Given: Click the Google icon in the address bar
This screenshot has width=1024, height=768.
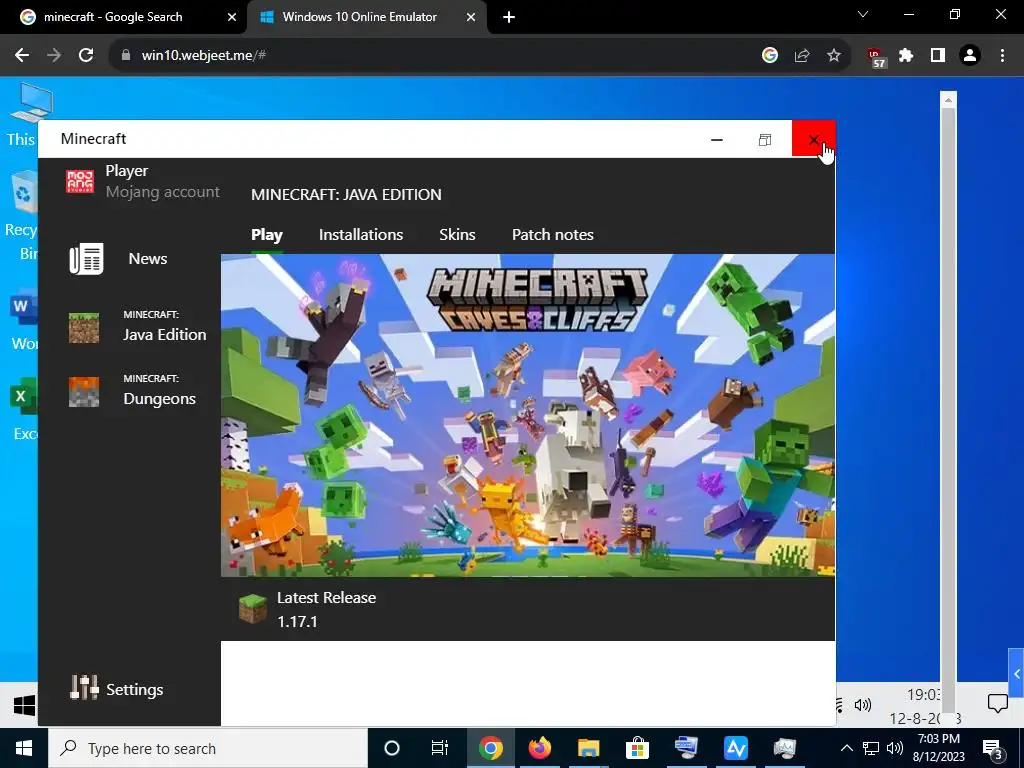Looking at the screenshot, I should click(770, 56).
